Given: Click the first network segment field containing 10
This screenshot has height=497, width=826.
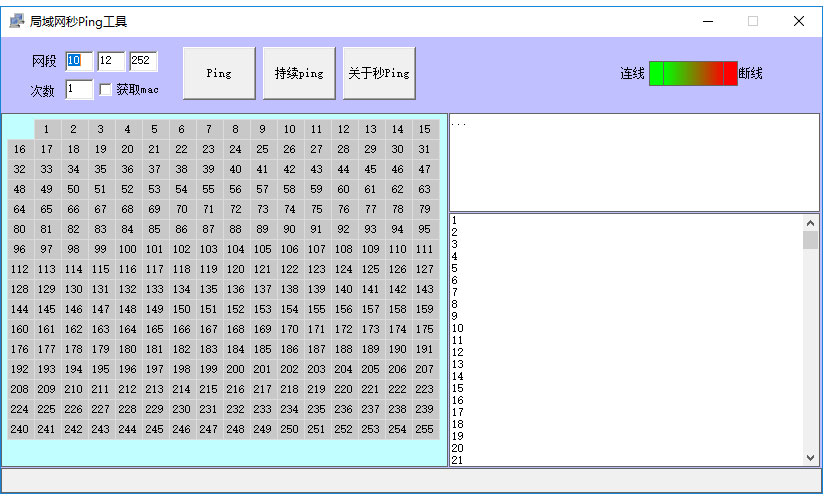Looking at the screenshot, I should point(79,61).
